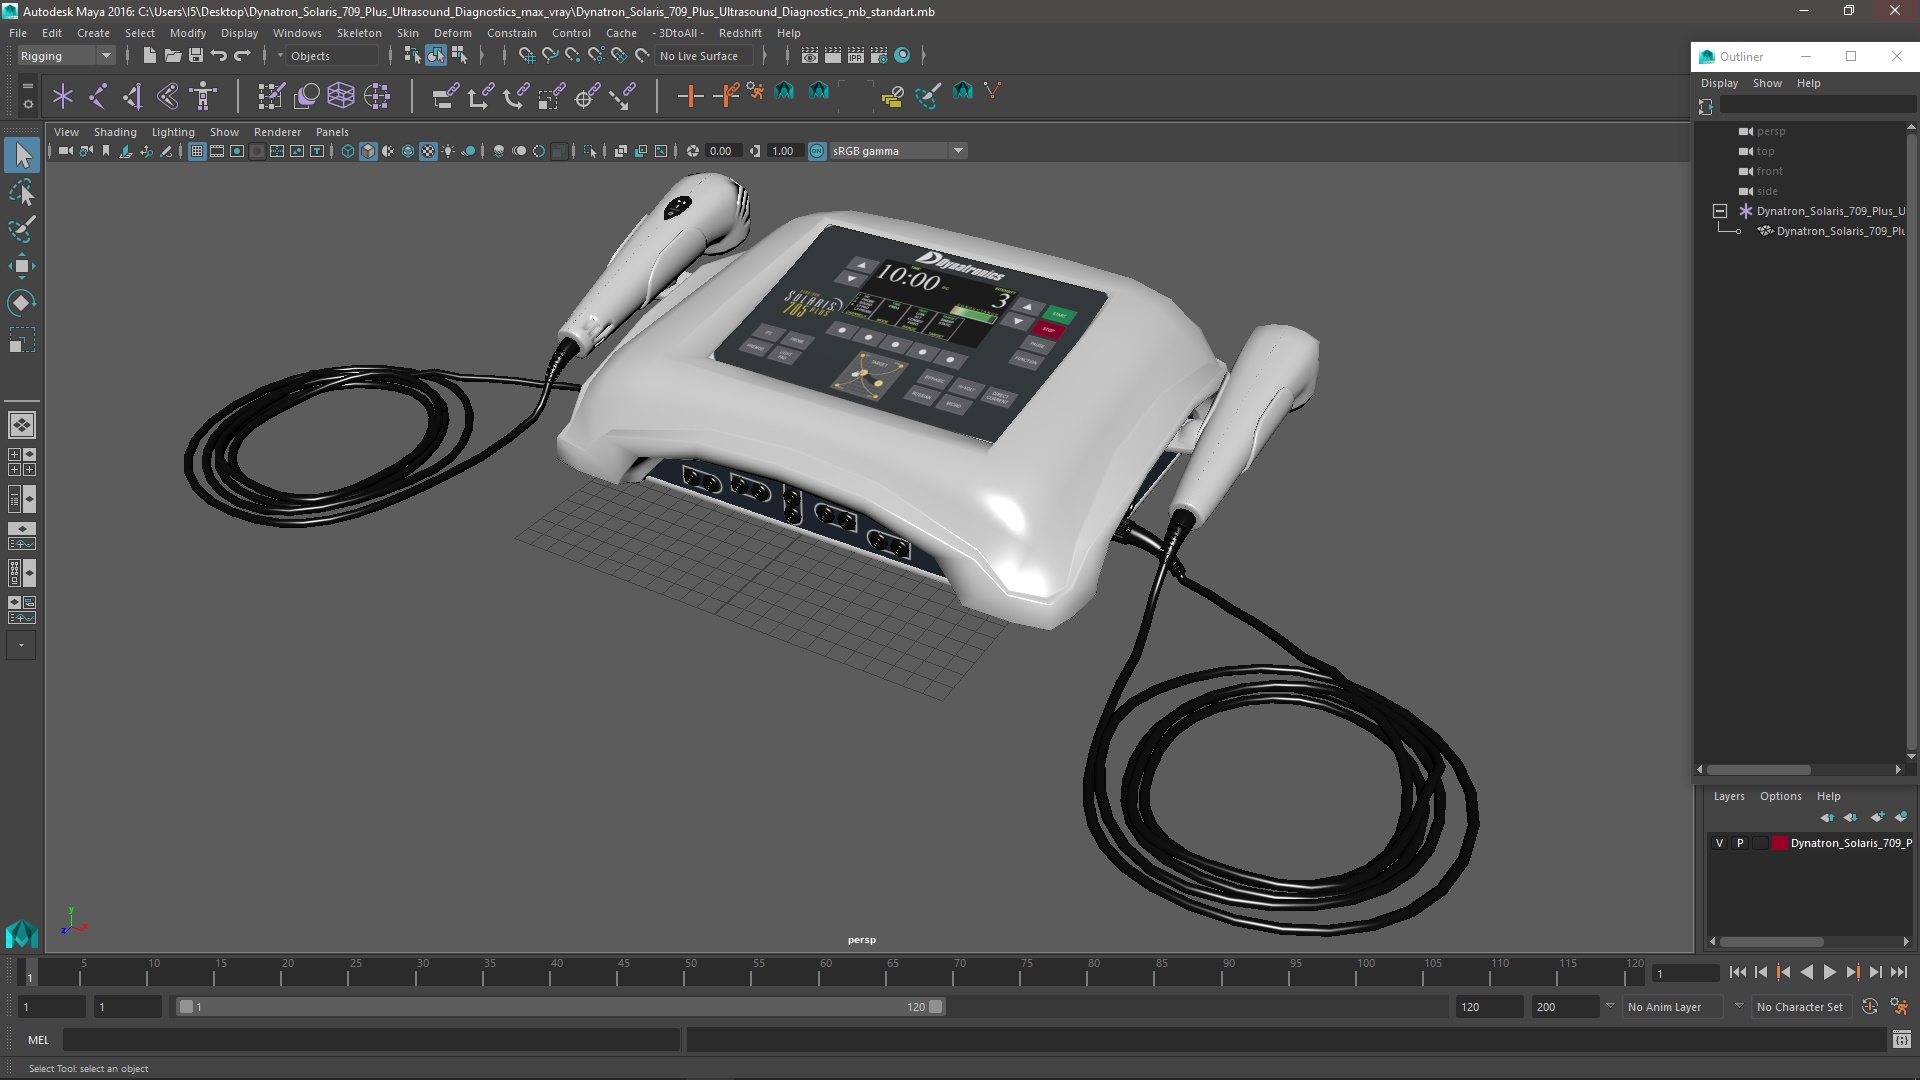Screen dimensions: 1920x1080
Task: Toggle smooth shade all in viewport
Action: coord(368,151)
